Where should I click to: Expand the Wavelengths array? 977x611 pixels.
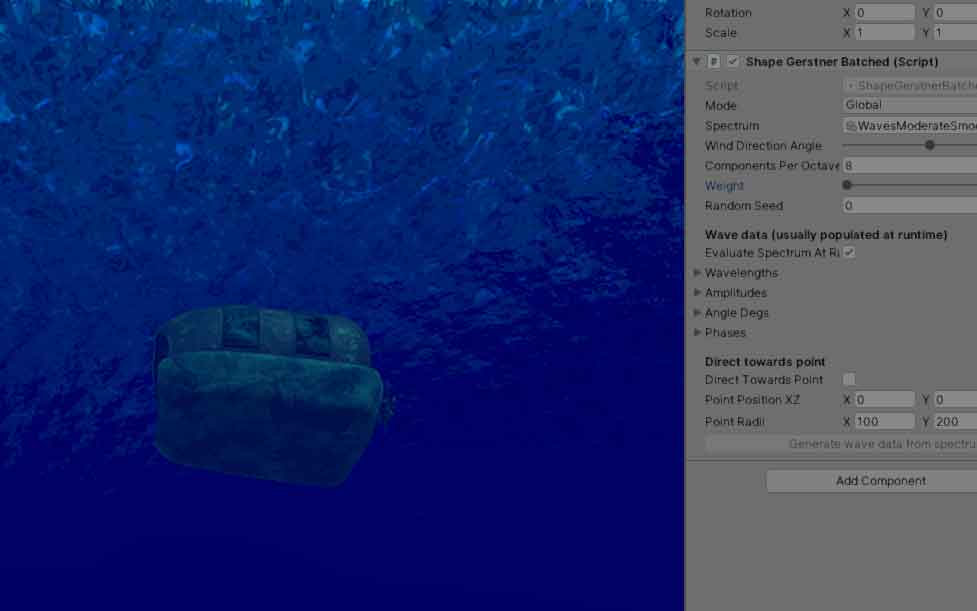pyautogui.click(x=697, y=272)
